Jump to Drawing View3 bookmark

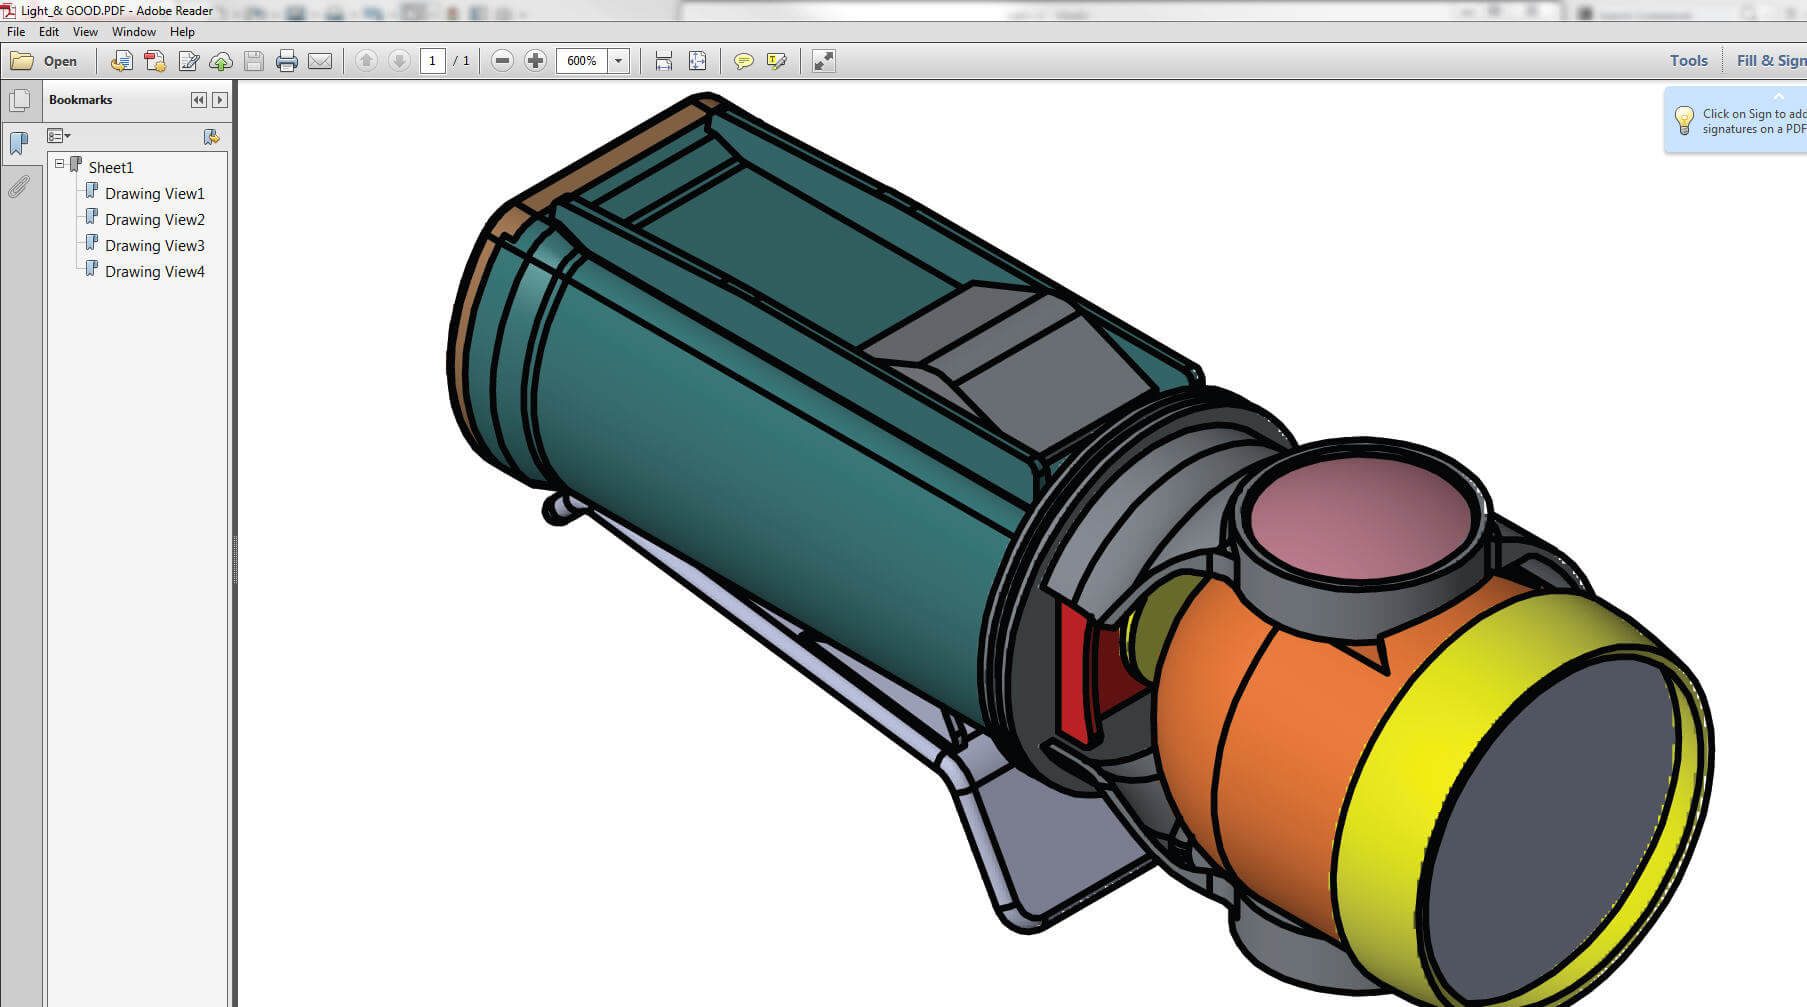click(x=154, y=246)
